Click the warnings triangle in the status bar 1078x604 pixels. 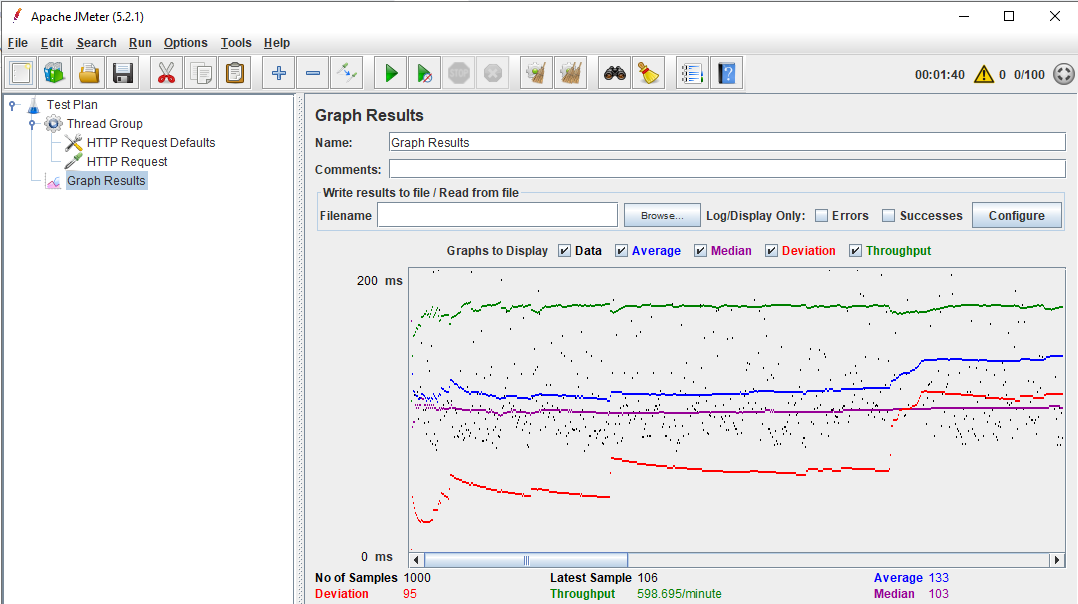point(985,74)
